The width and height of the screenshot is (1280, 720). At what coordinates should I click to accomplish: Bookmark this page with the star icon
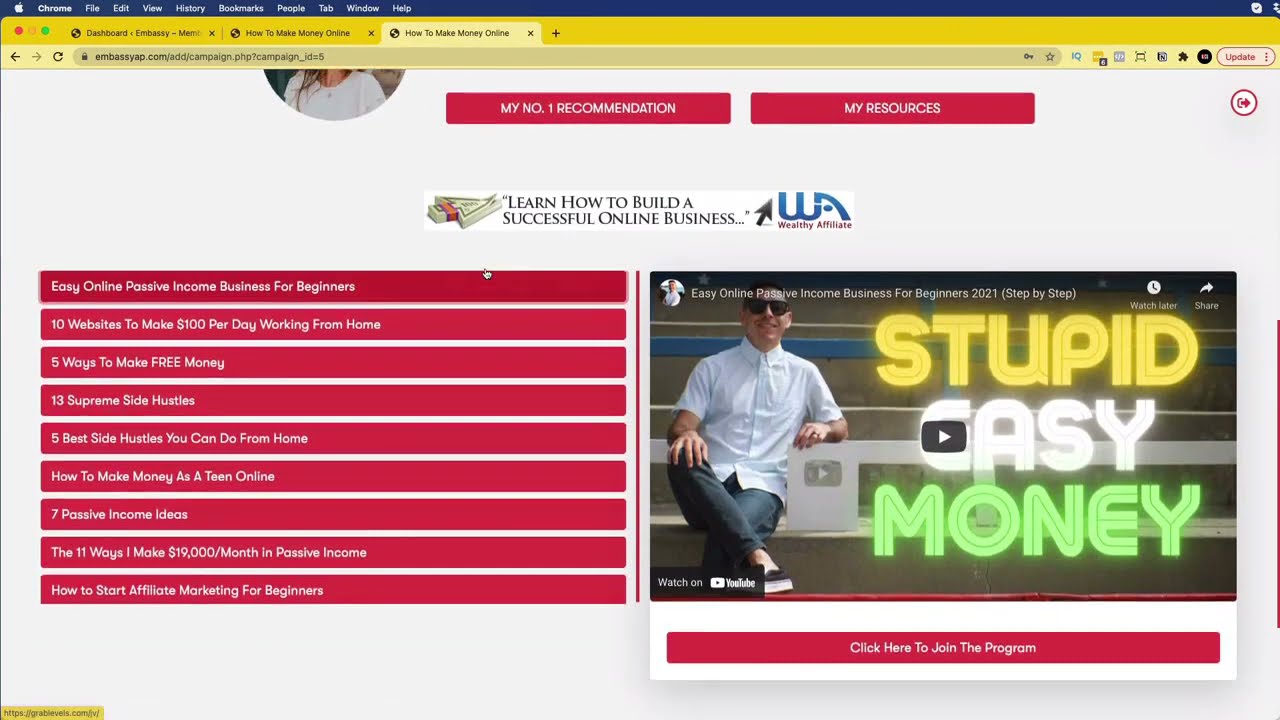(x=1050, y=57)
